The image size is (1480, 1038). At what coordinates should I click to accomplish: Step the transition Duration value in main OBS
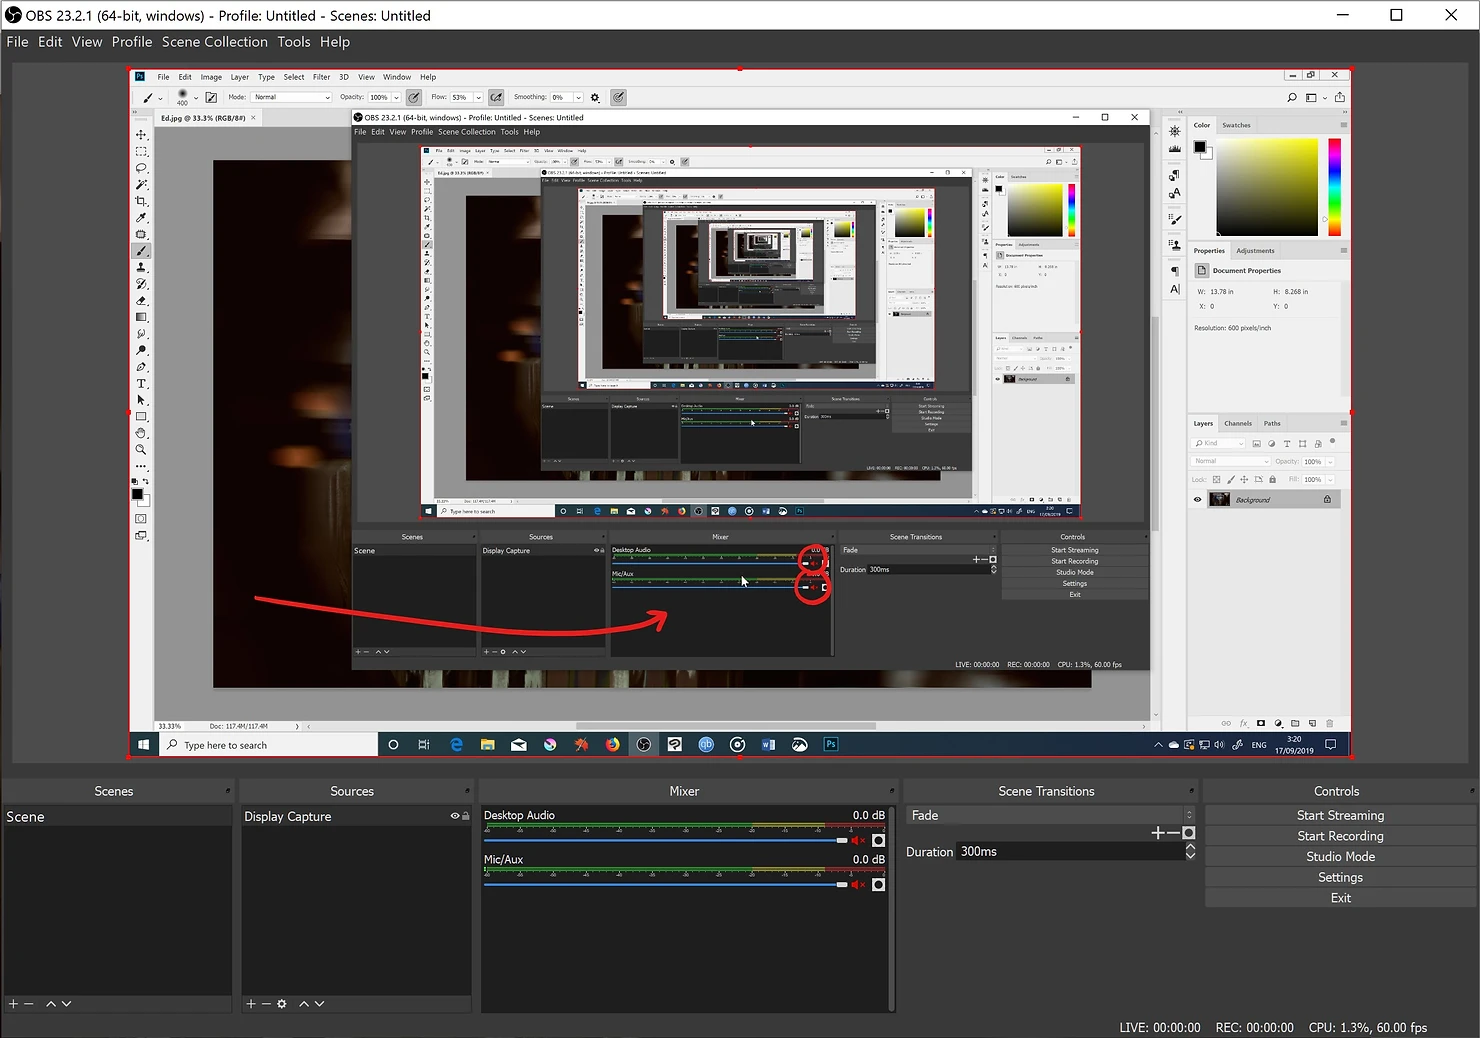pos(1190,852)
